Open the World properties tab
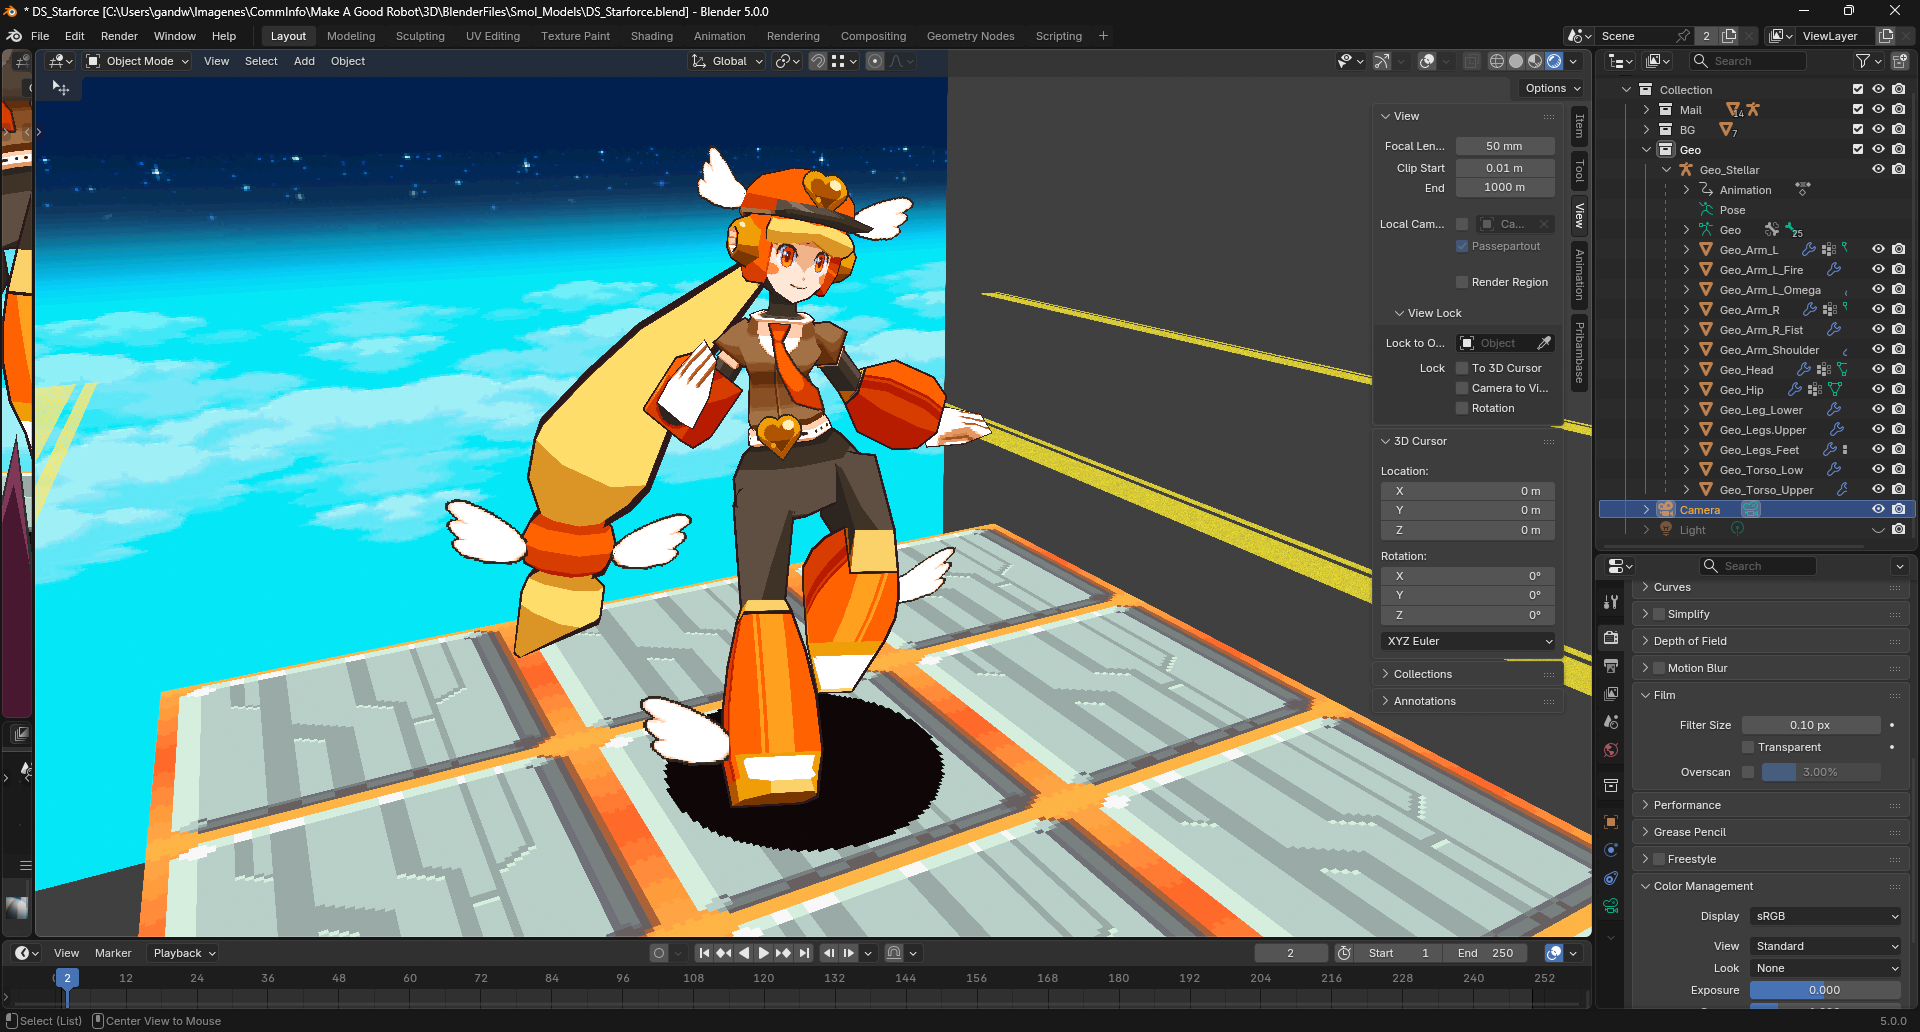Screen dimensions: 1920x1032 1611,750
